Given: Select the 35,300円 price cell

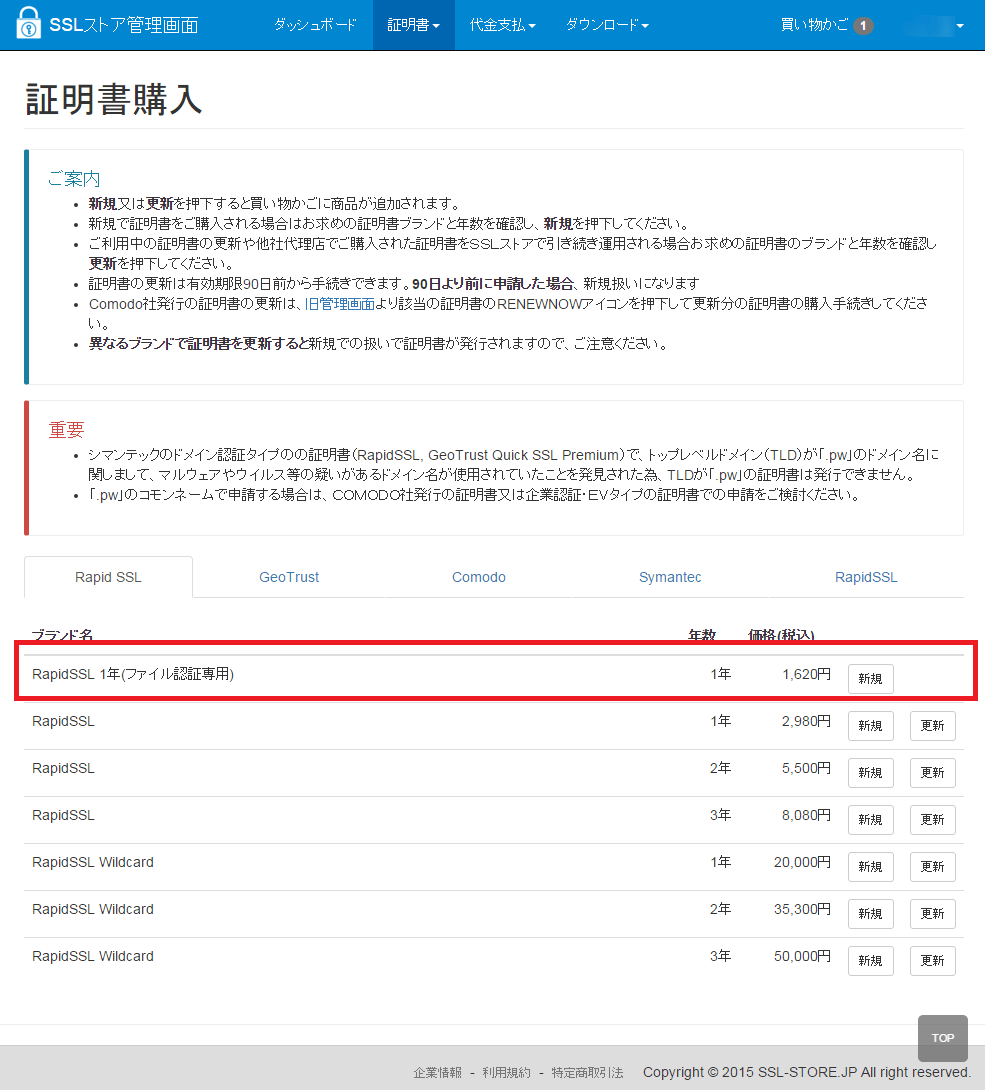Looking at the screenshot, I should coord(802,909).
